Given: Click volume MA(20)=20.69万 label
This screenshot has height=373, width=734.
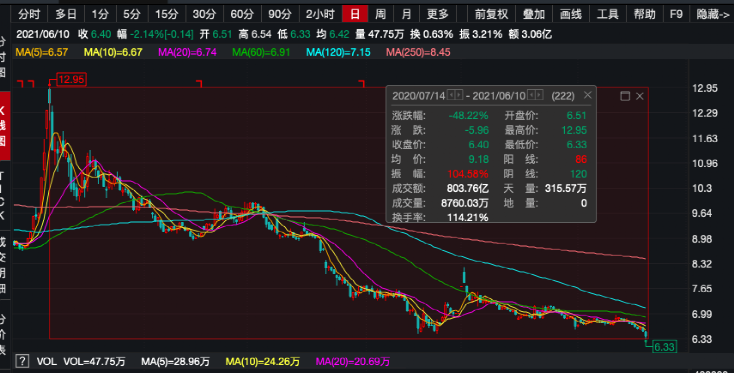Looking at the screenshot, I should 352,362.
